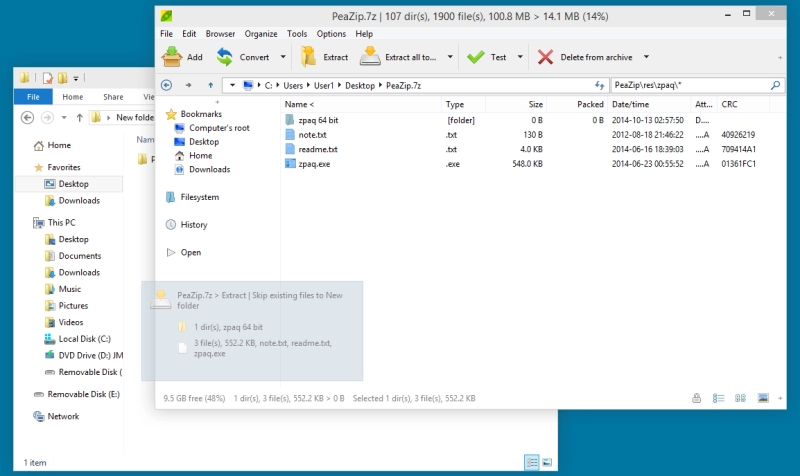Click the User1 breadcrumb segment

tap(323, 86)
